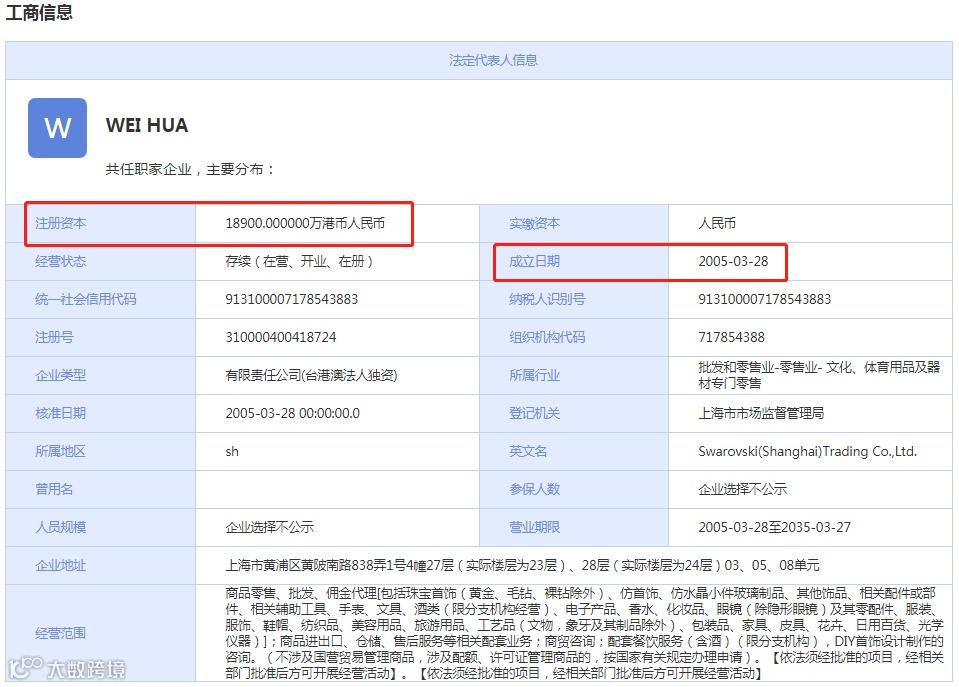Select paid-in capital value 人民币
This screenshot has height=687, width=959.
[x=717, y=223]
